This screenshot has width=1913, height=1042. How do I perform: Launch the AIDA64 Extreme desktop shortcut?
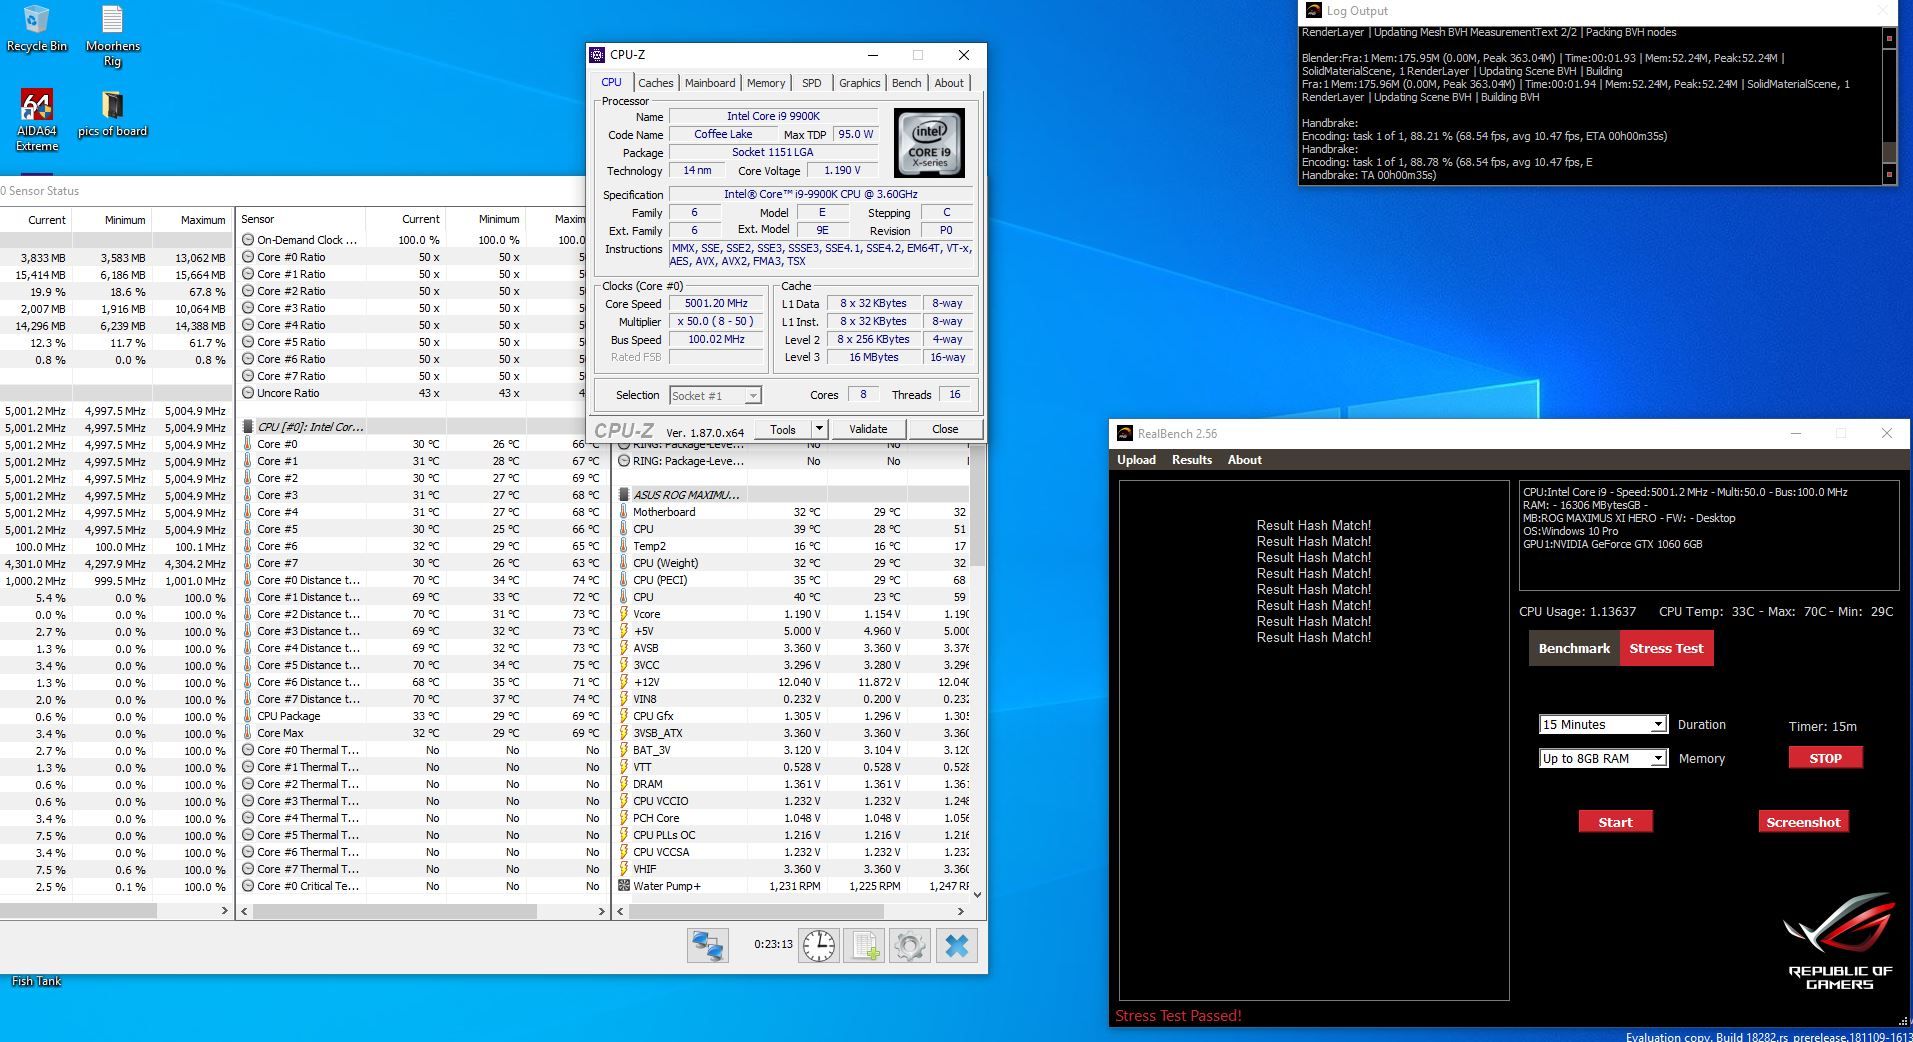click(37, 120)
